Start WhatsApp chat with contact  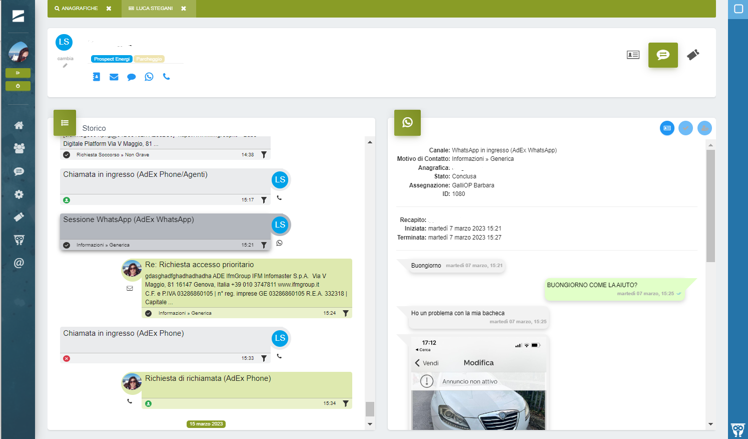pos(149,77)
